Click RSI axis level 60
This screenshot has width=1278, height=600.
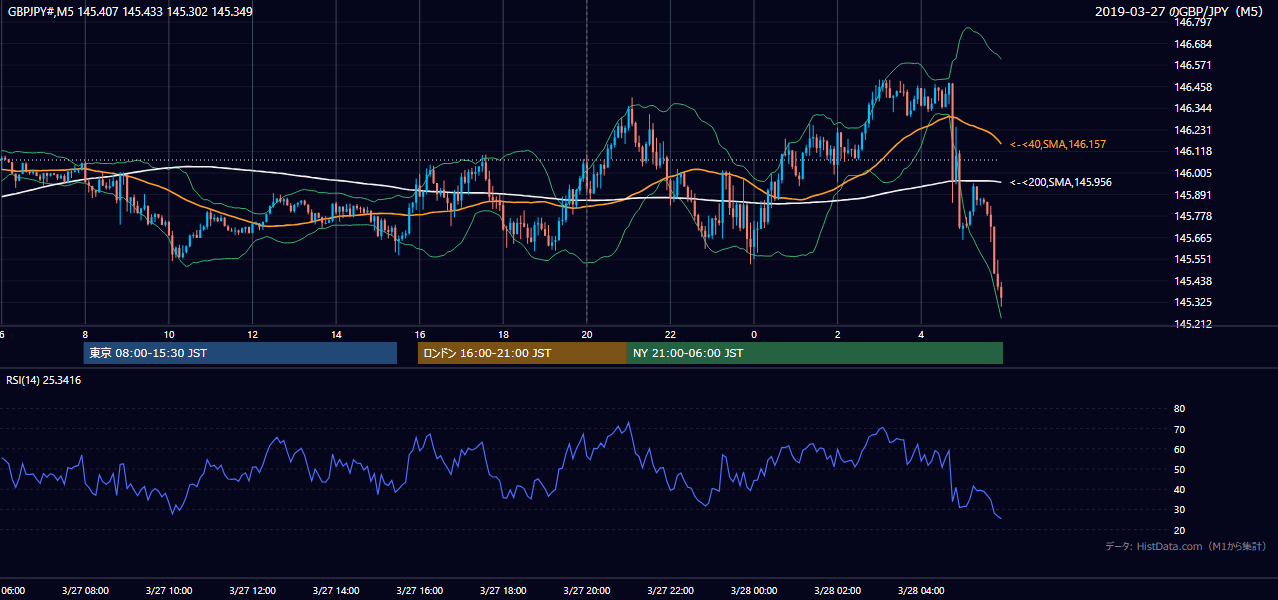click(x=1179, y=449)
